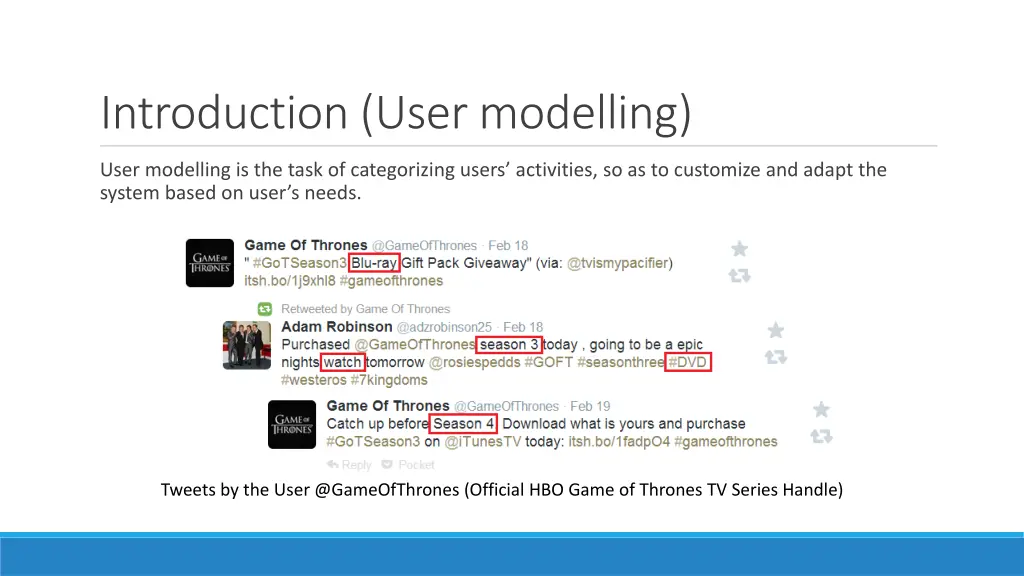
Task: Open #gameofthrones hashtag in first tweet
Action: (x=391, y=281)
